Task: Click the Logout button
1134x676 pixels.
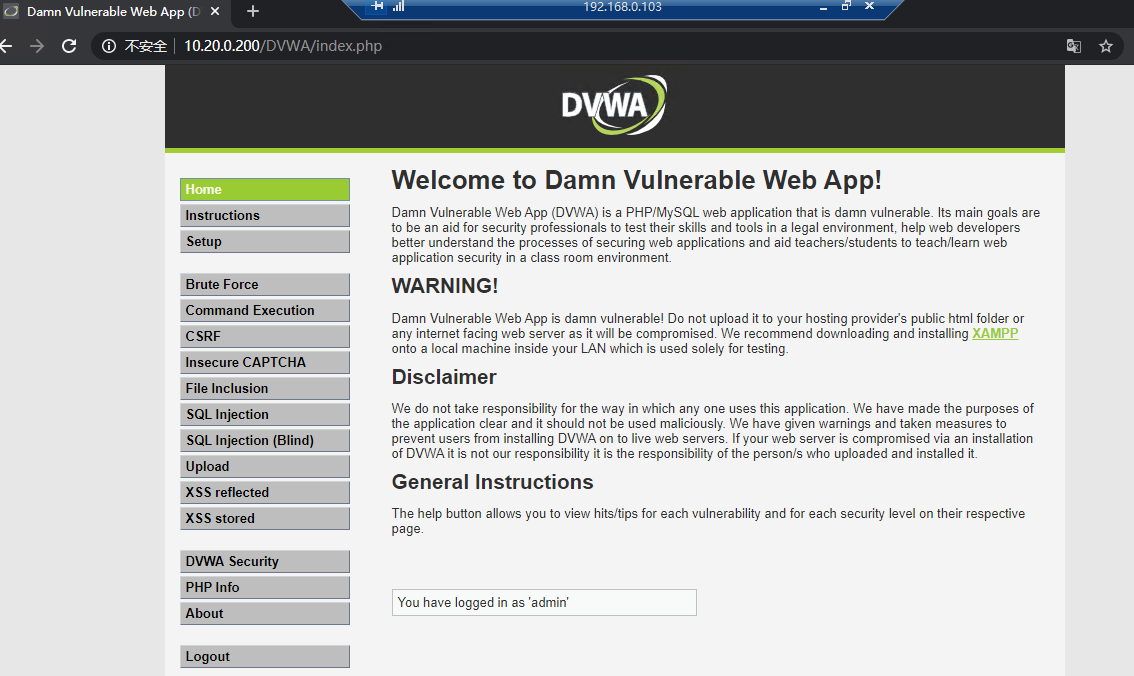Action: (265, 656)
